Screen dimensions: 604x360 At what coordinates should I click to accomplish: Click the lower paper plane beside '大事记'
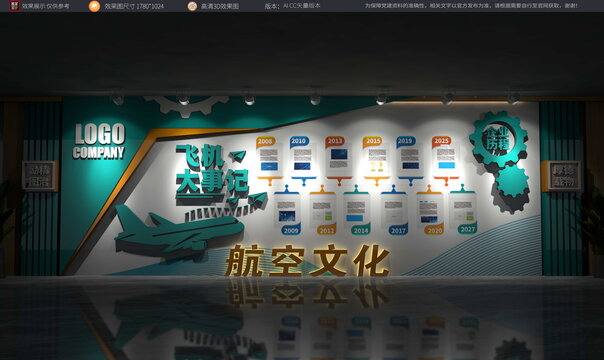[x=257, y=200]
